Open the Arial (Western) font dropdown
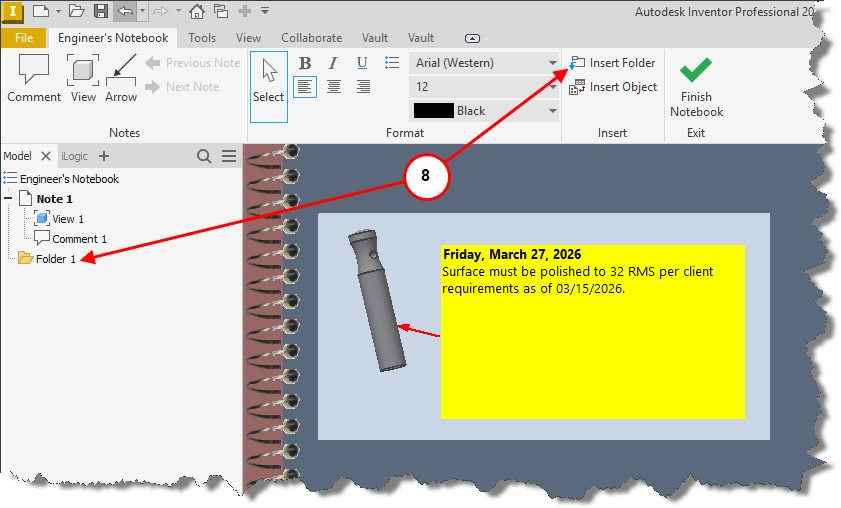 [484, 63]
